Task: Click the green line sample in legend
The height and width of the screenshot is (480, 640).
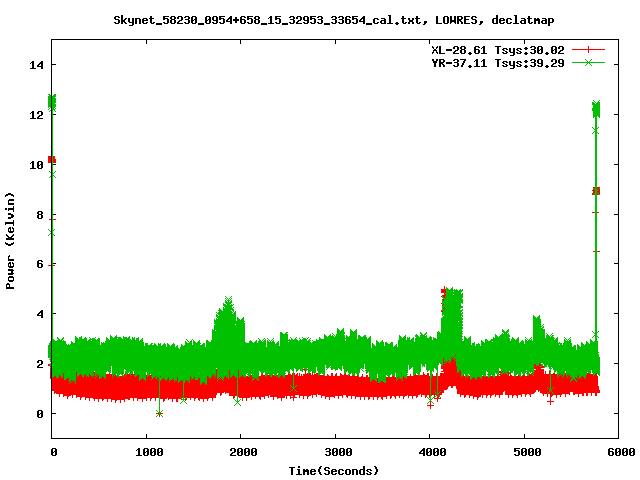Action: [x=588, y=62]
